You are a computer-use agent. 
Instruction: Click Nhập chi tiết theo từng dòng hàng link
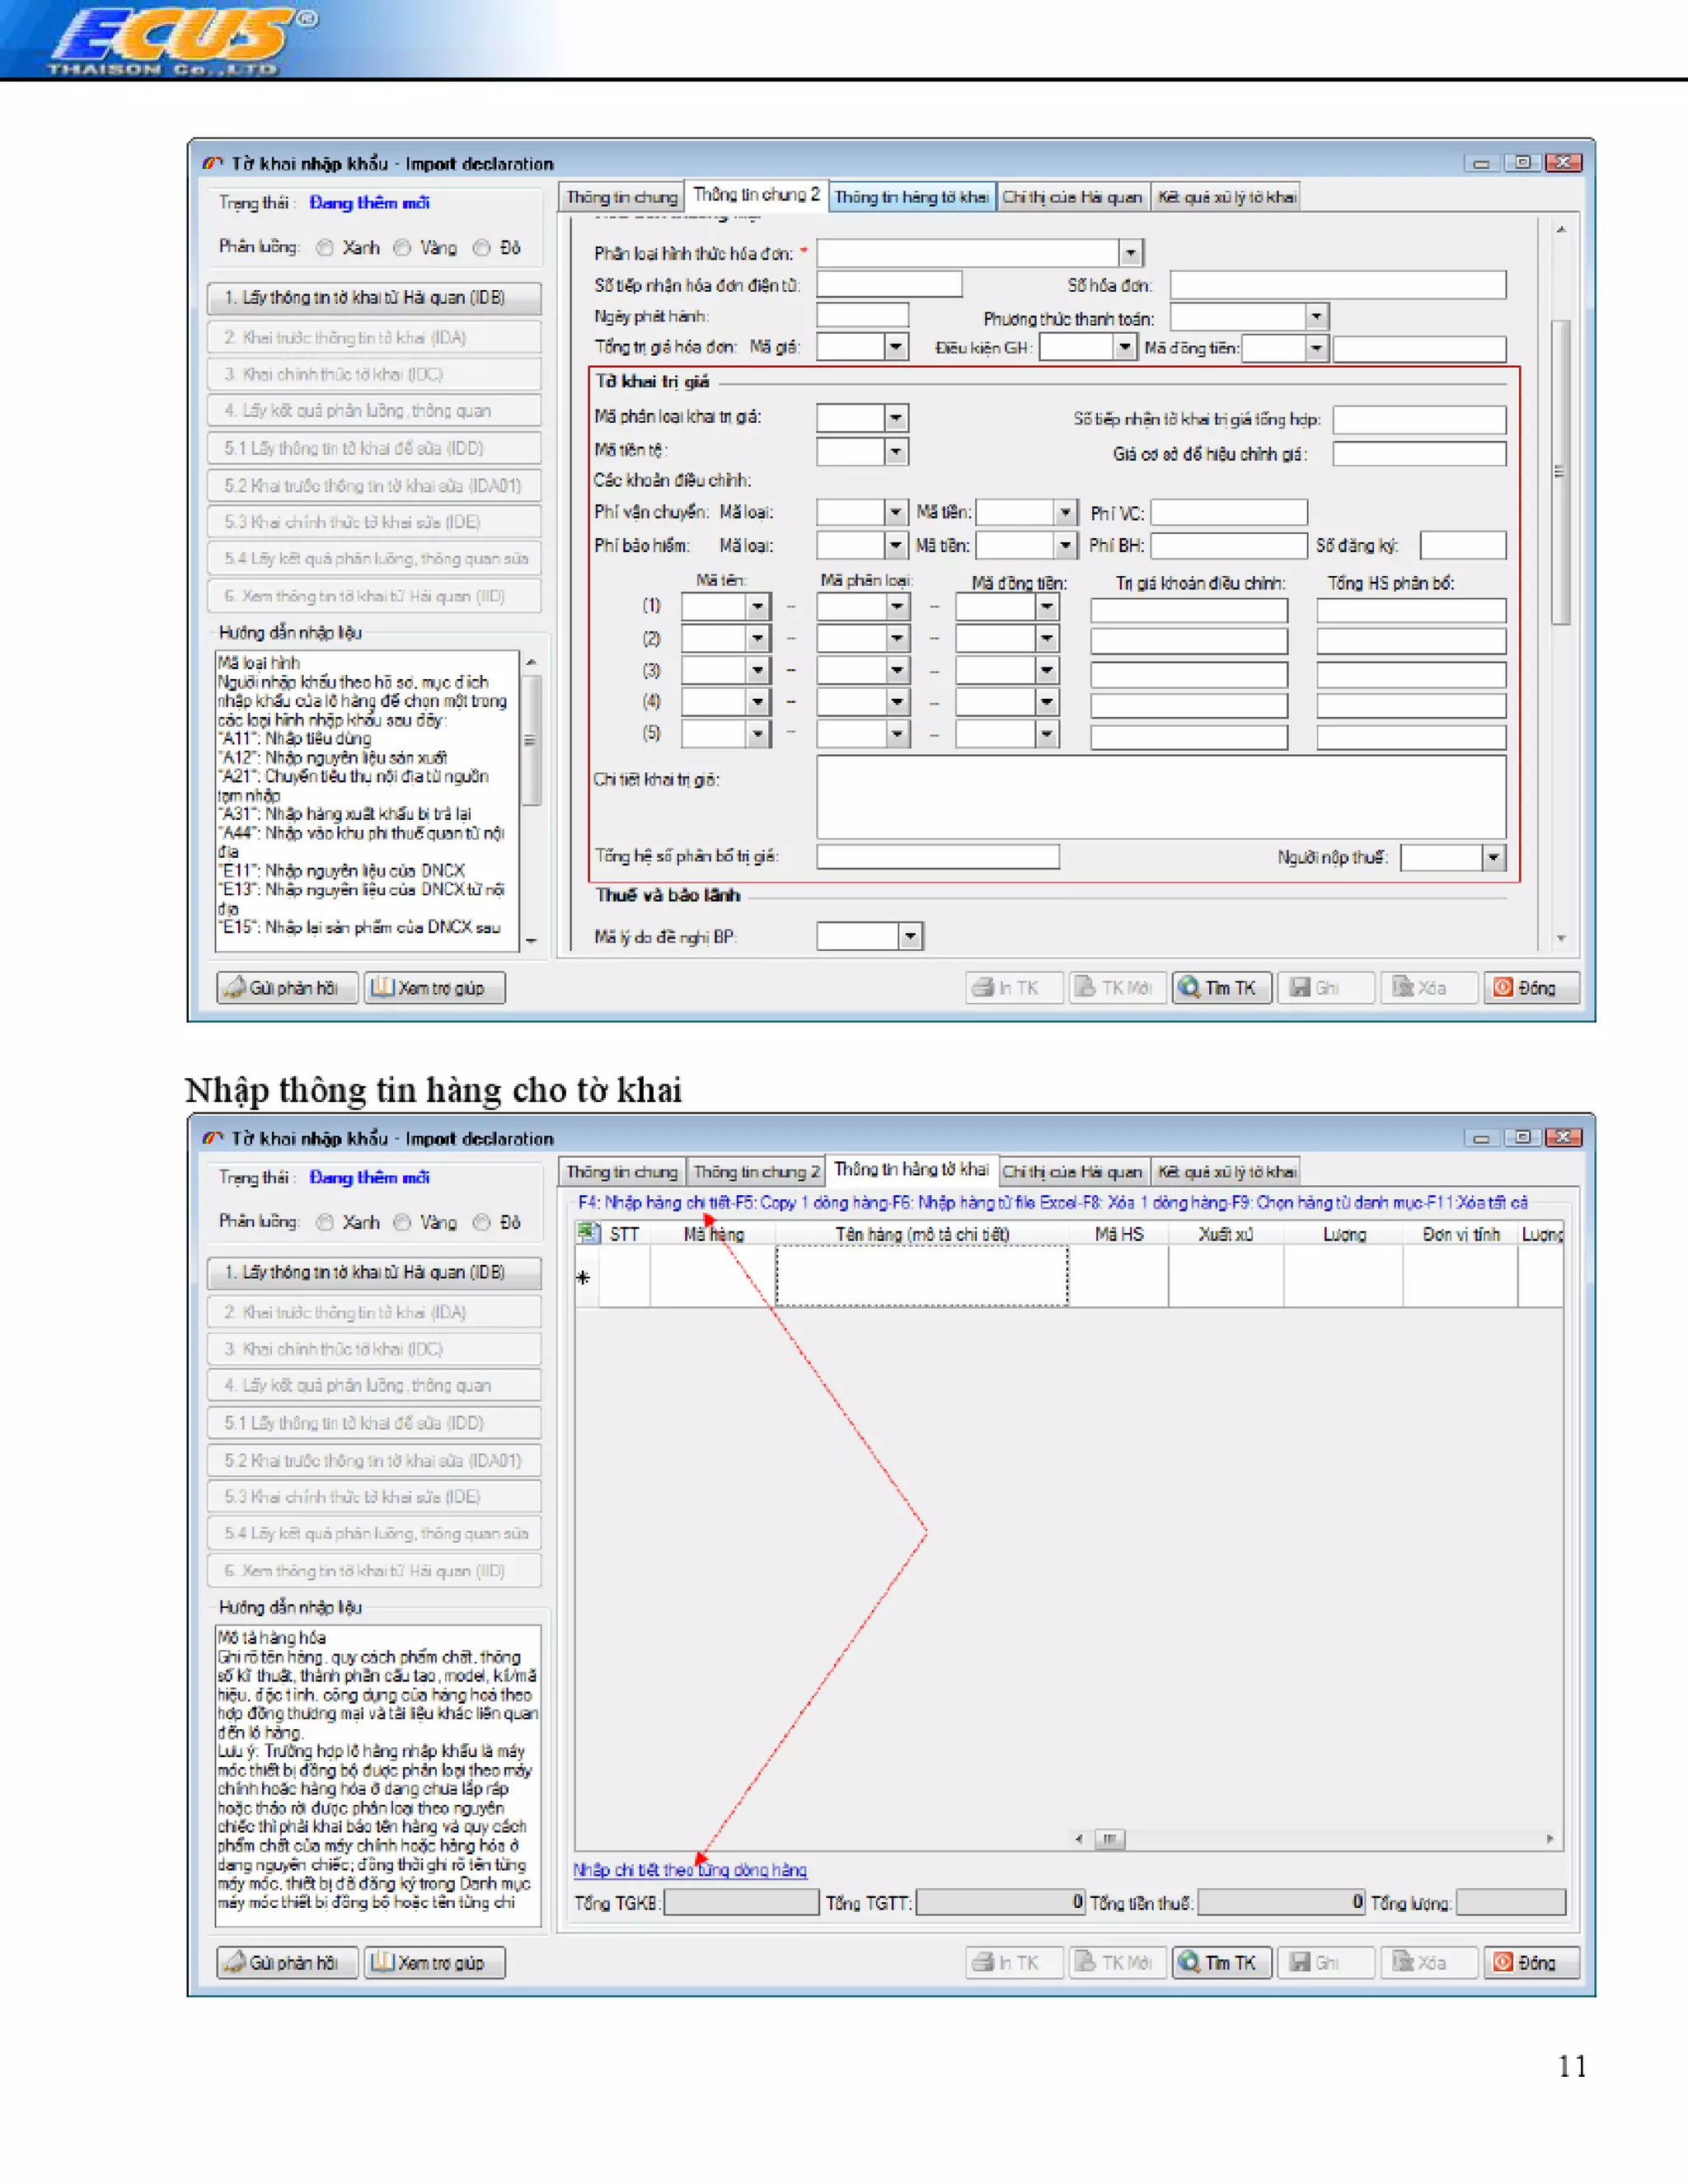(690, 1869)
